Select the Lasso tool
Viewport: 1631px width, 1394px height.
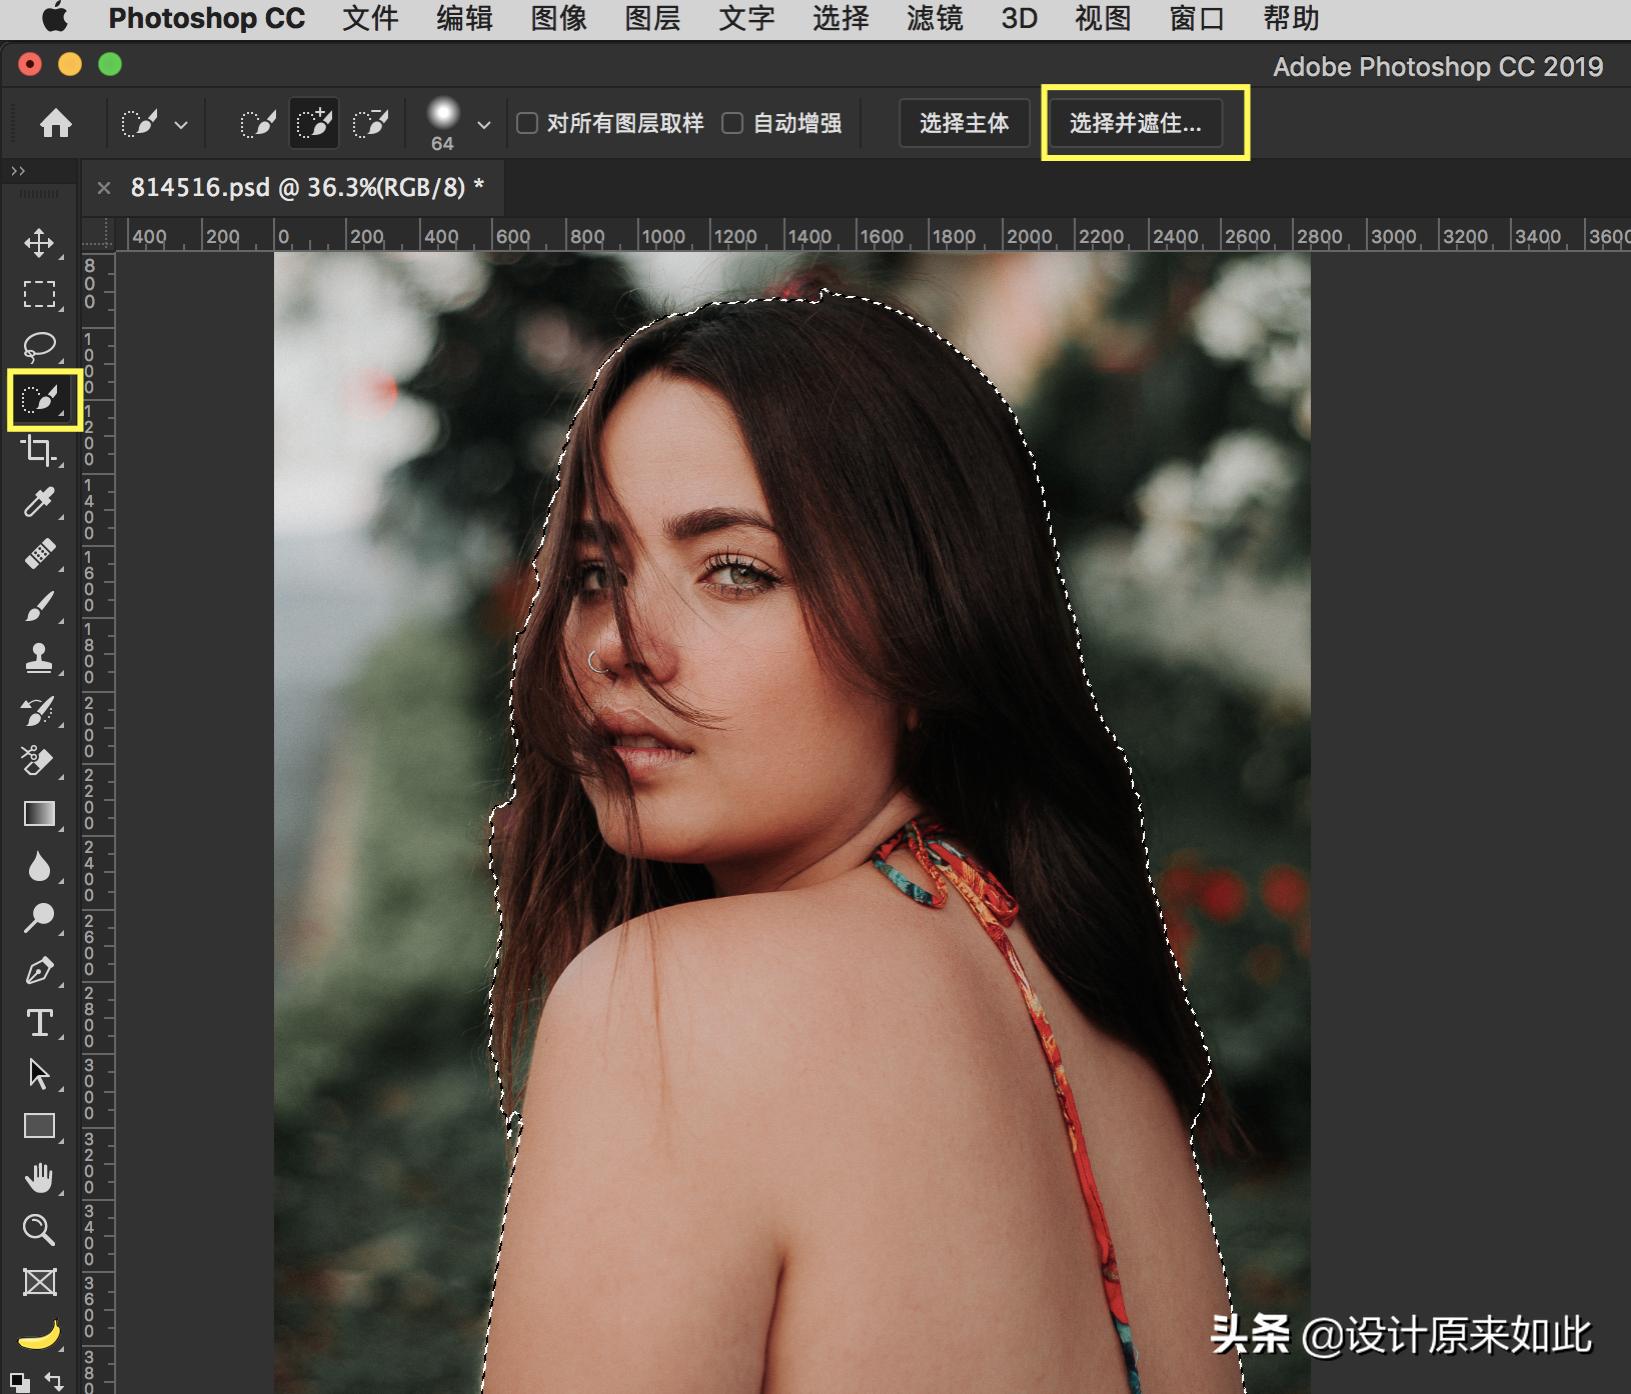coord(39,346)
